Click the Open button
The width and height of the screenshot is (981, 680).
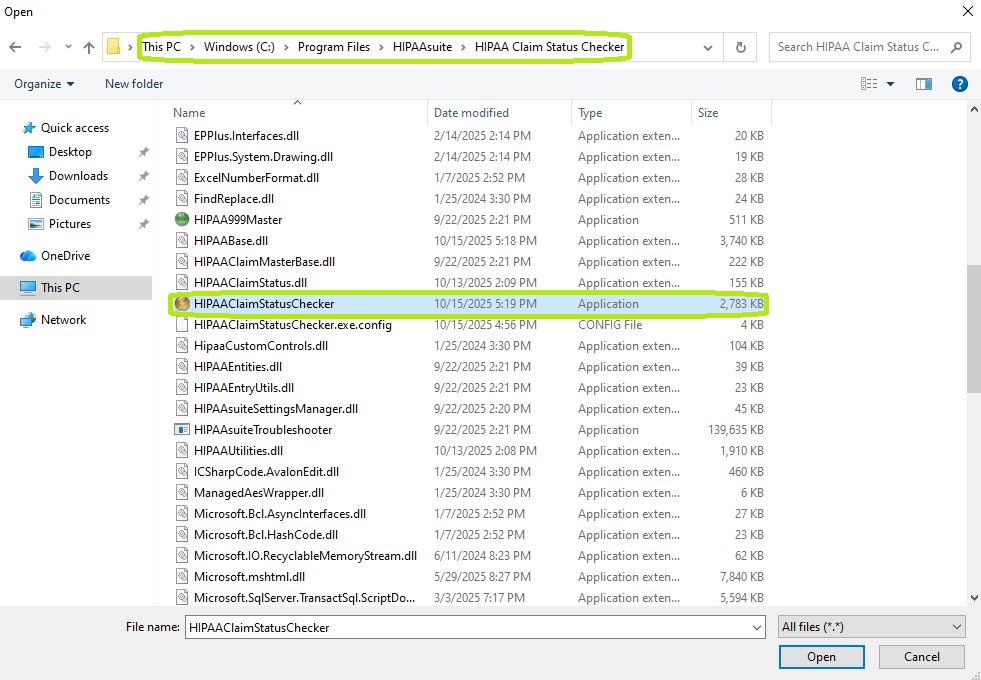(821, 657)
